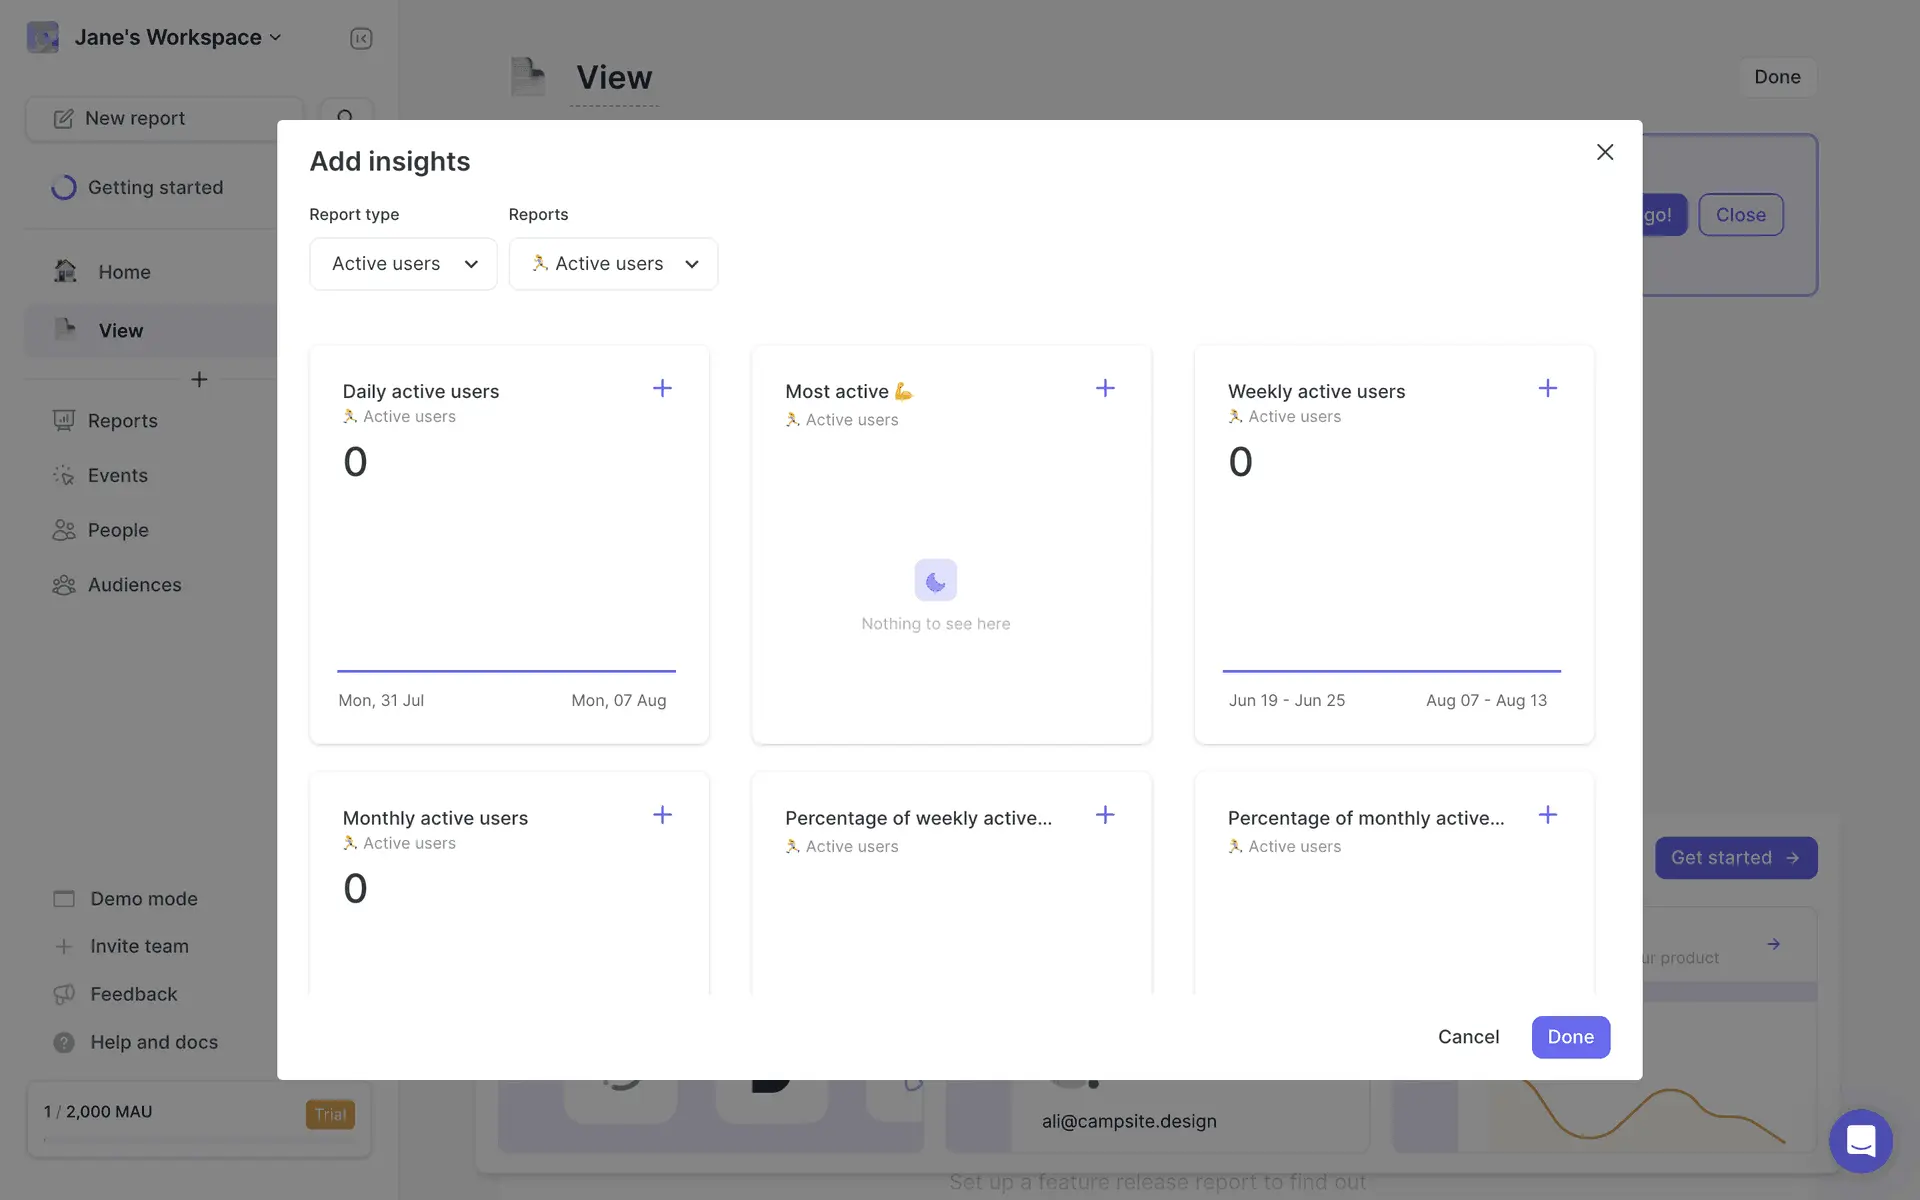
Task: Open the People sidebar item
Action: tap(117, 530)
